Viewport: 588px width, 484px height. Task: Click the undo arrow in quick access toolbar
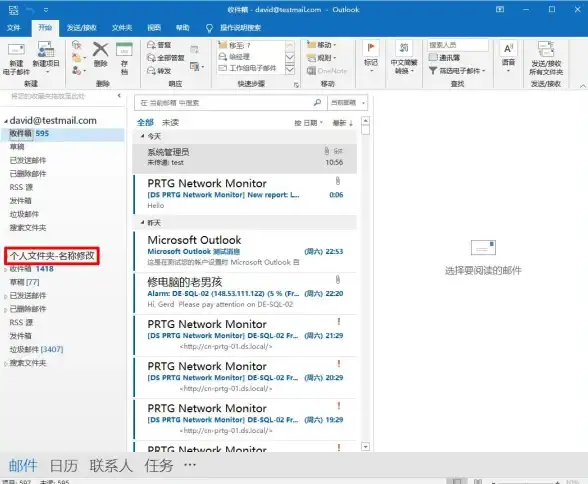point(30,10)
